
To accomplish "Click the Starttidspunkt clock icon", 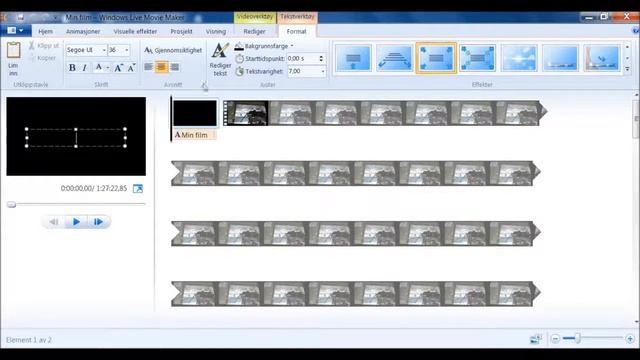I will [x=240, y=58].
